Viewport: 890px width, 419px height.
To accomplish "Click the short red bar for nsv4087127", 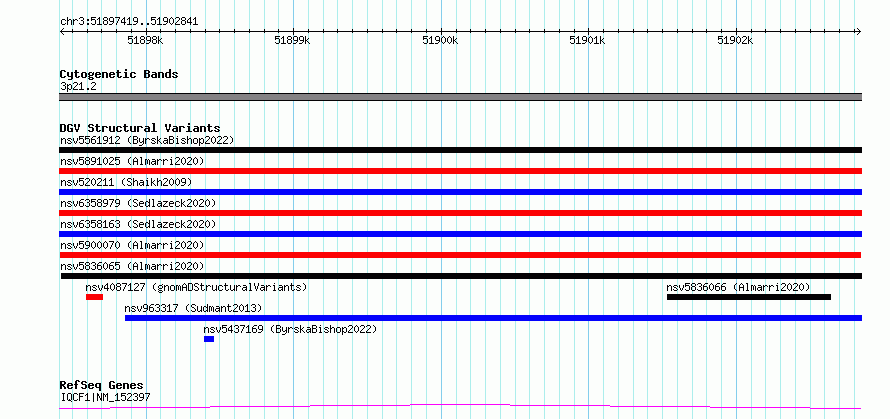I will 94,297.
